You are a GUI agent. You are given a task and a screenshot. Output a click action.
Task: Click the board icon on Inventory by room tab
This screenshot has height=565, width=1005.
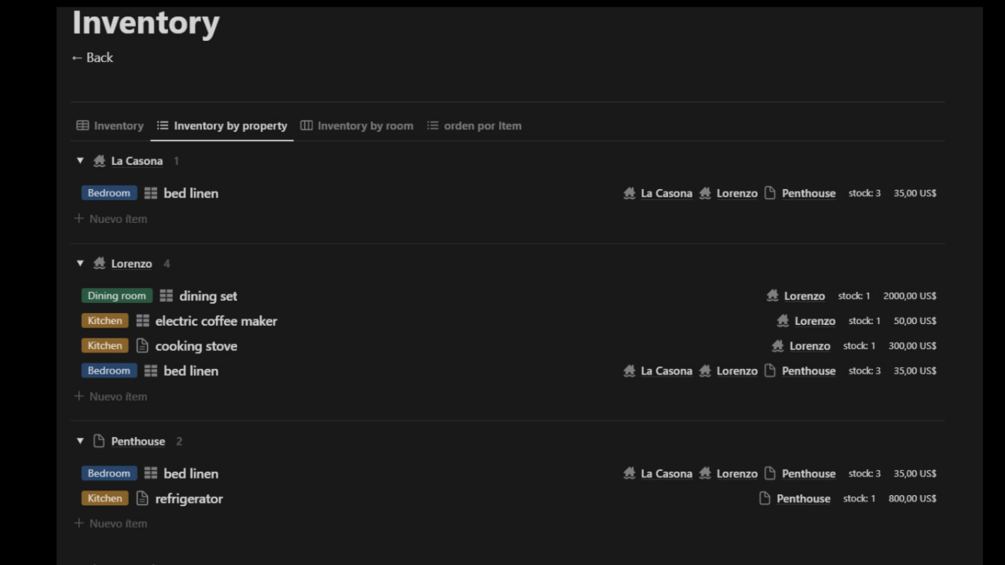[307, 126]
